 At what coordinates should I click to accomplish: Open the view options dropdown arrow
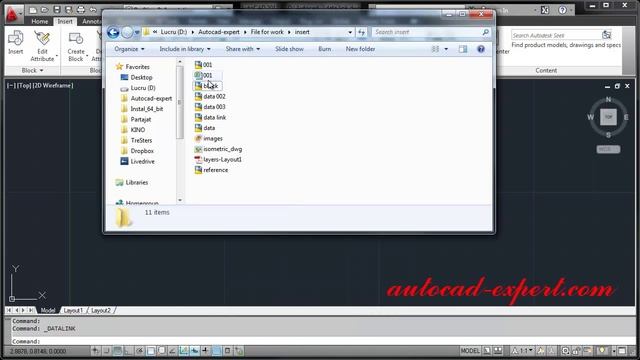[x=446, y=49]
